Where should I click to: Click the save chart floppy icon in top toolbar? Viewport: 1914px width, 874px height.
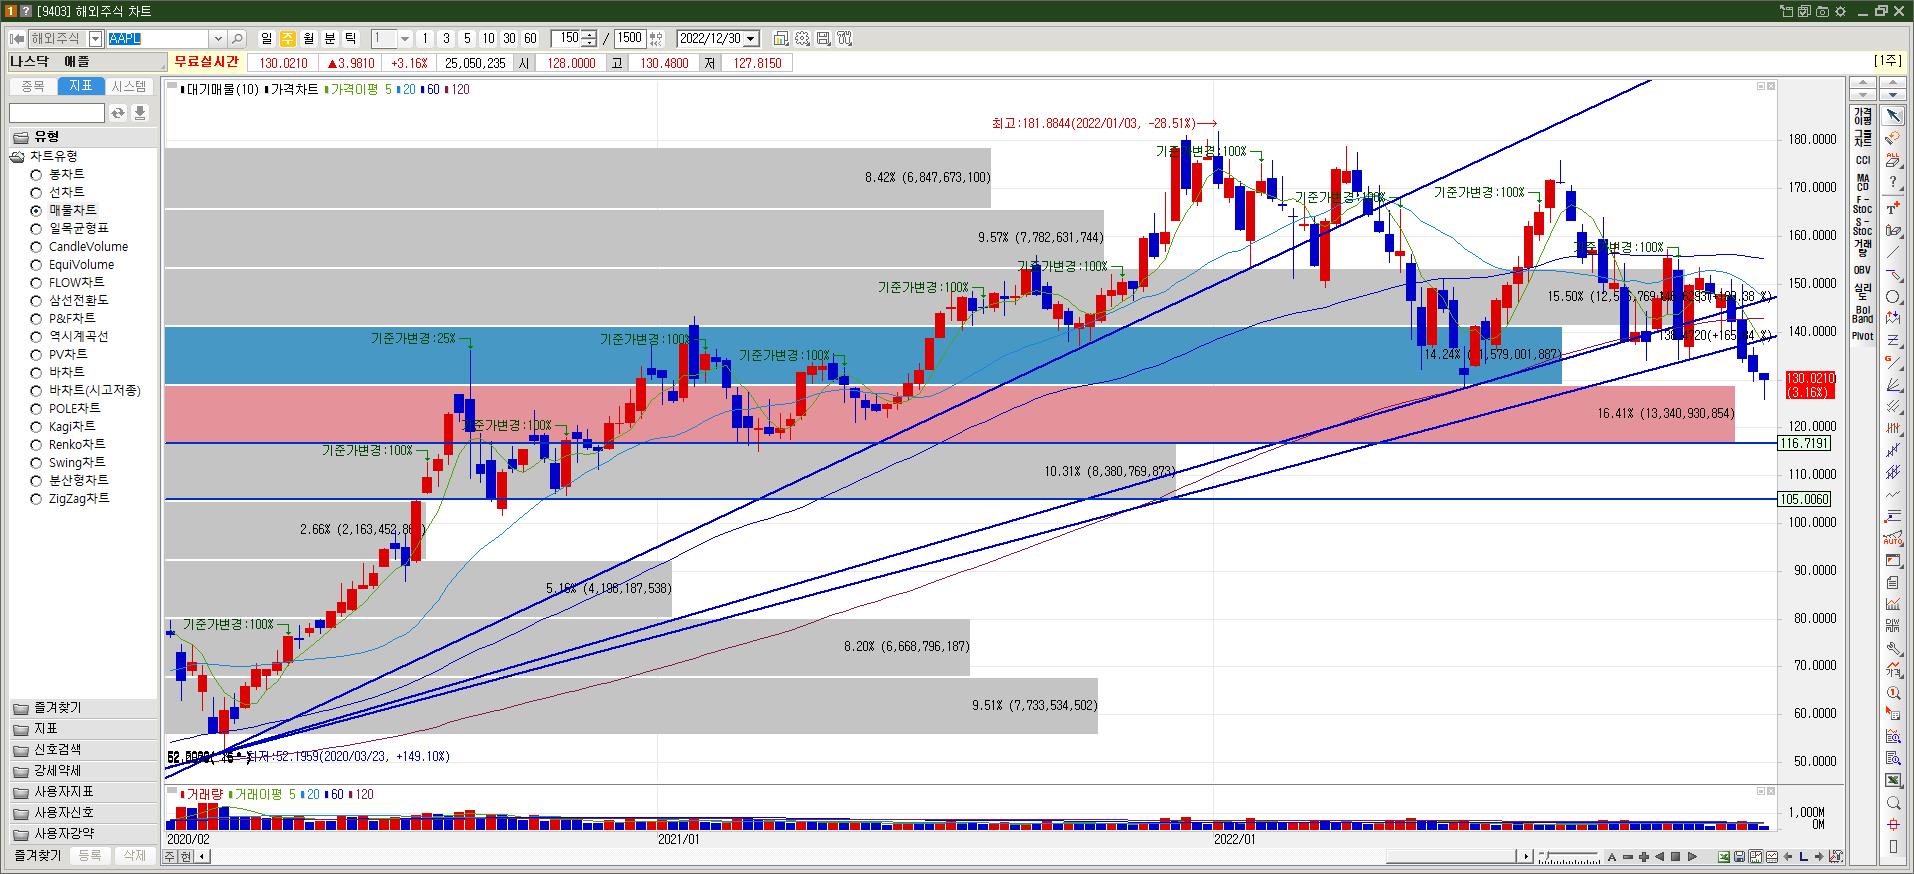click(x=823, y=39)
